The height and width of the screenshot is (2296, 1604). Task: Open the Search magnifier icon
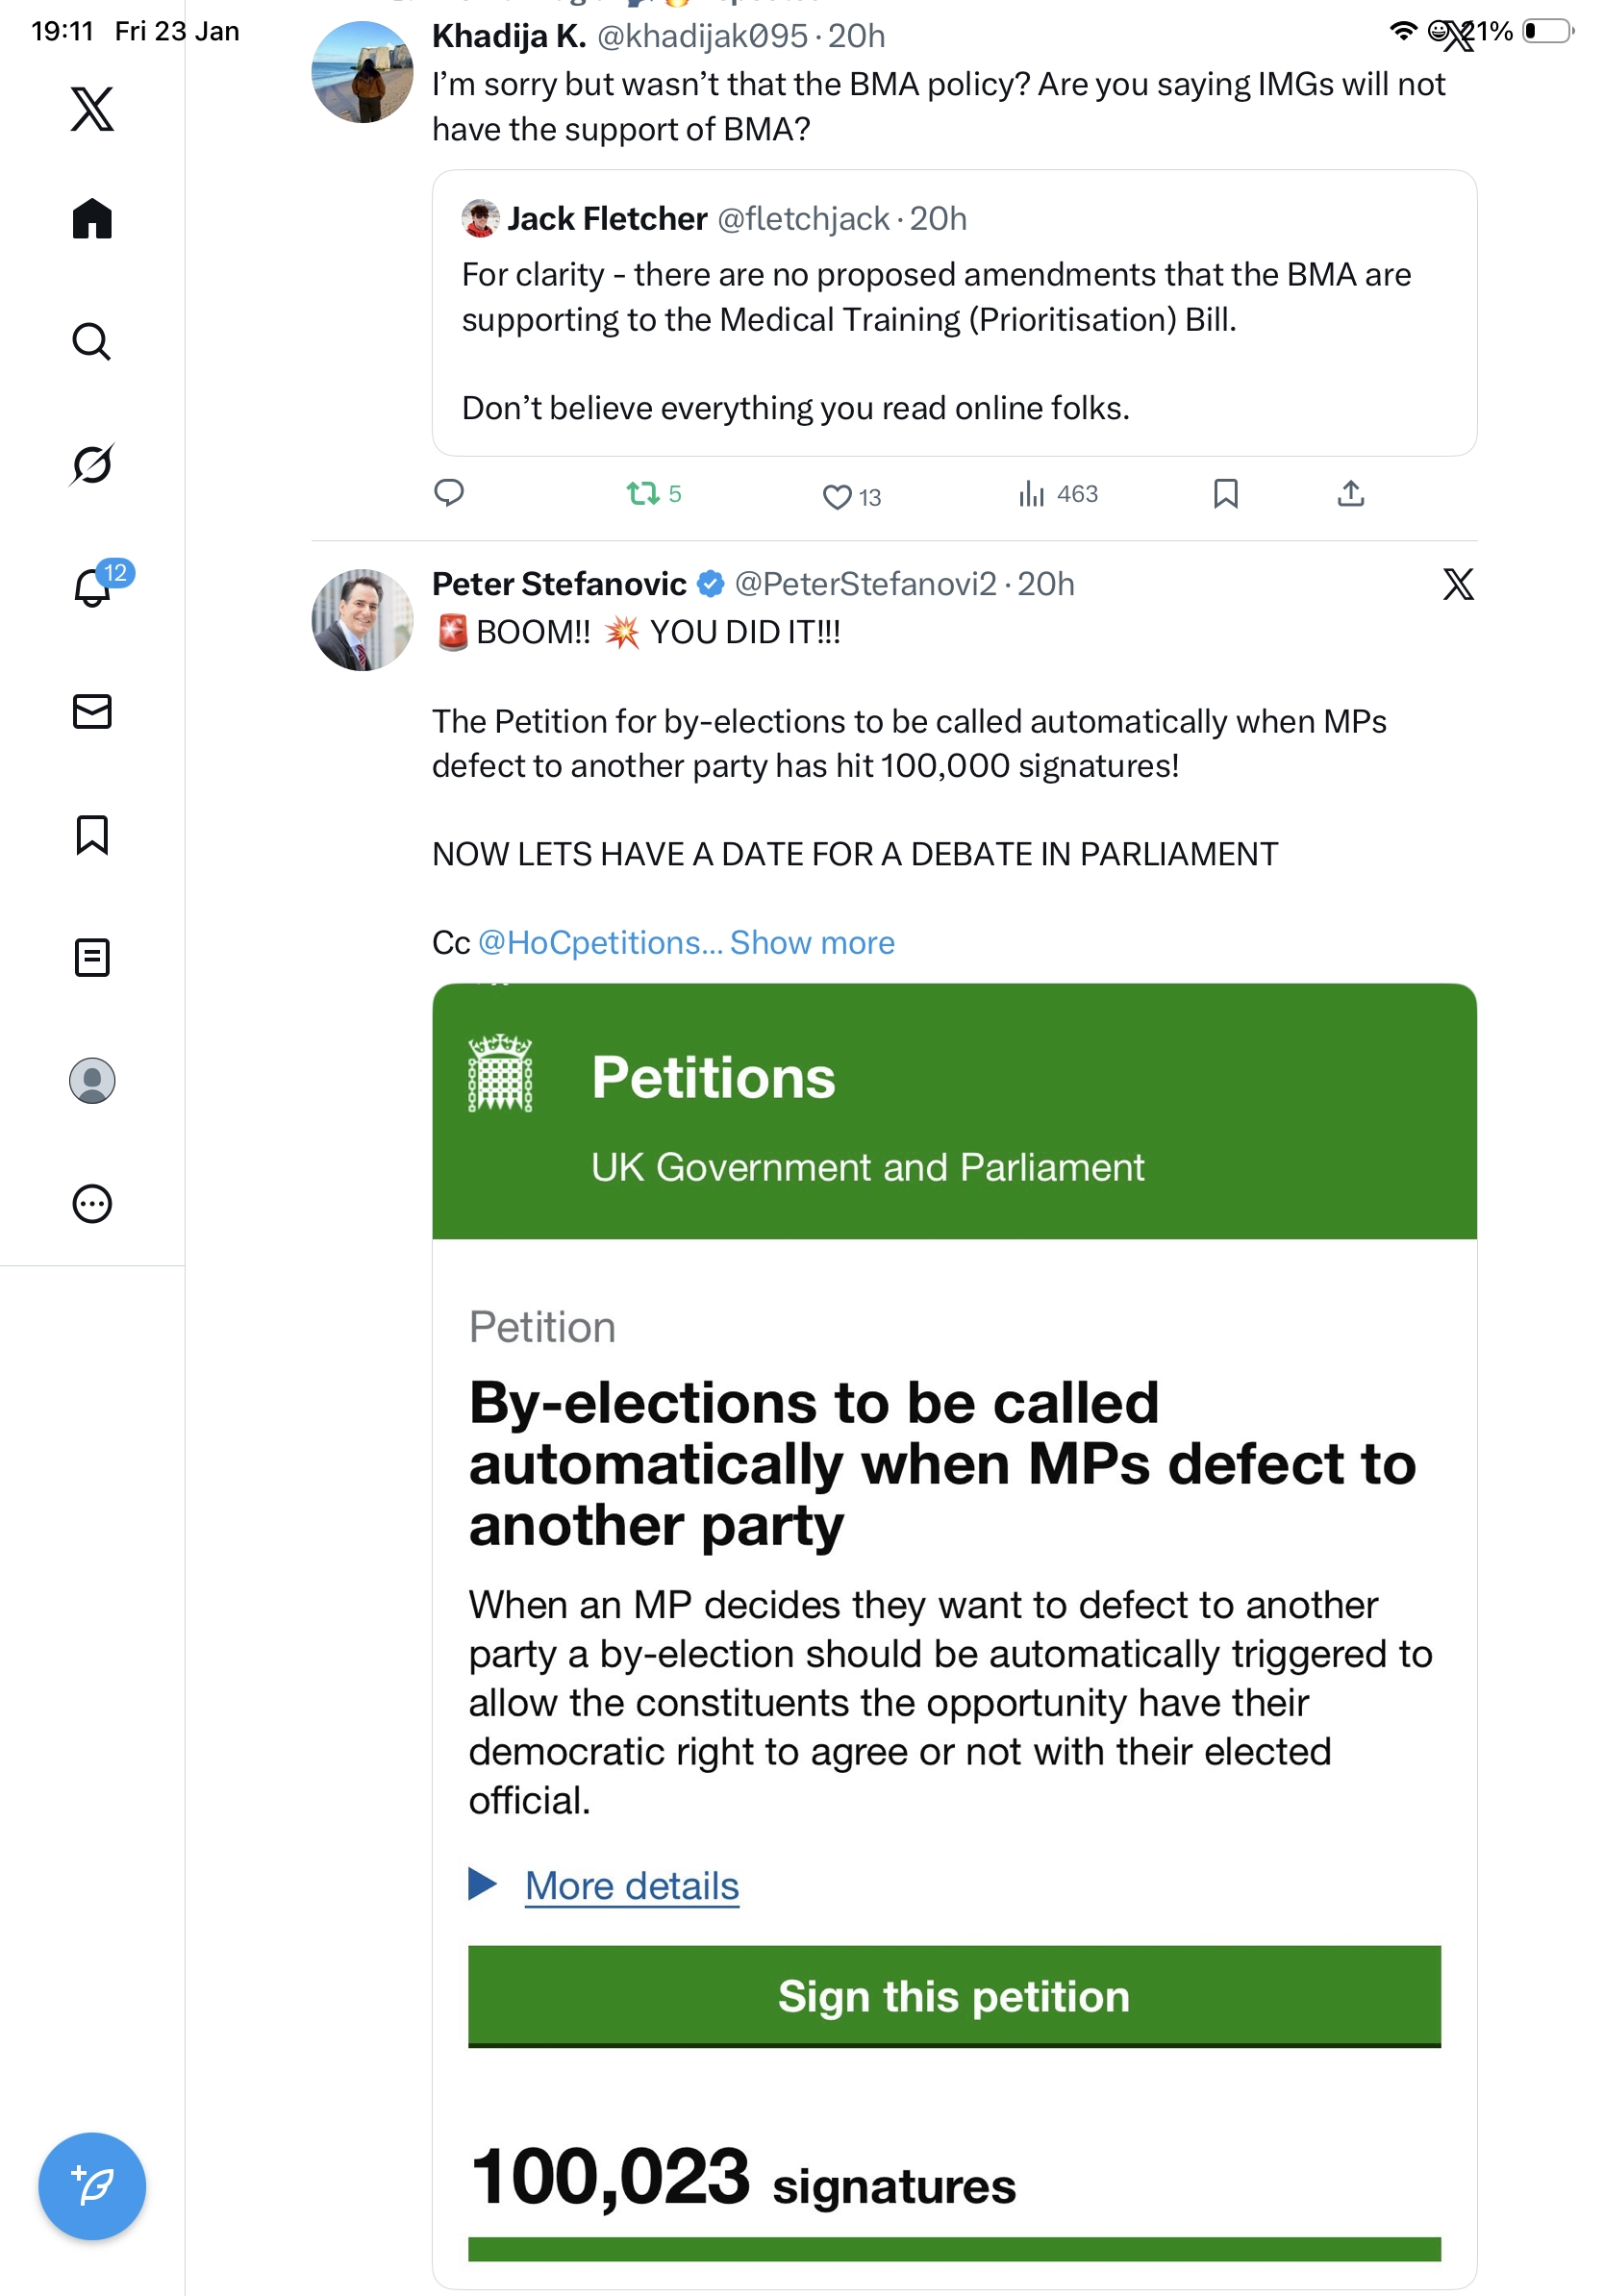click(92, 342)
